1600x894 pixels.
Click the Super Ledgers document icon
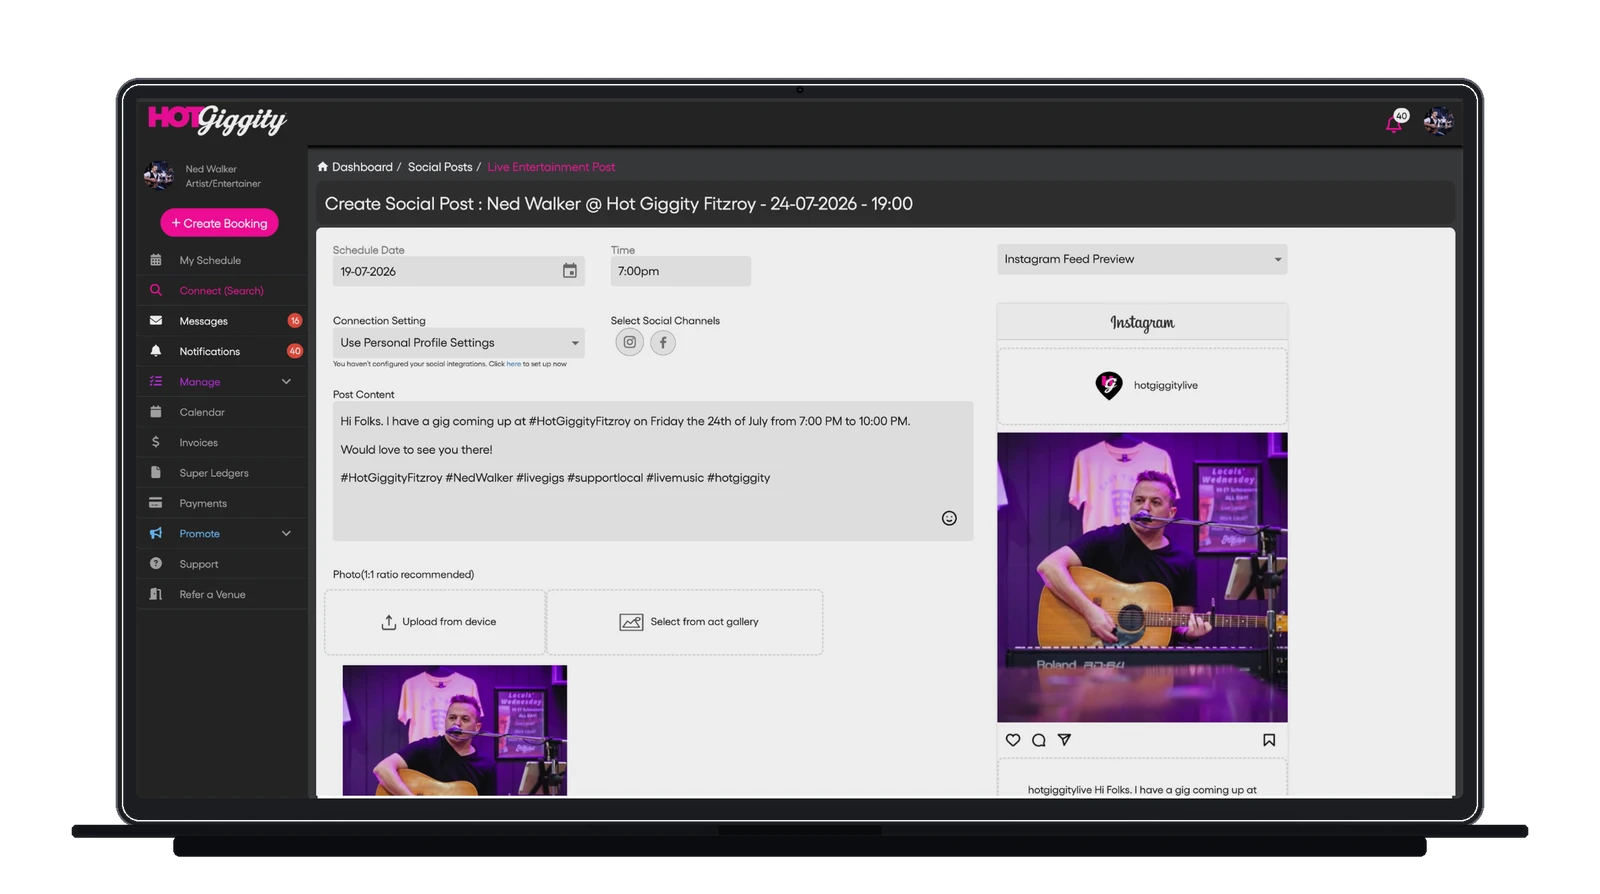pos(155,472)
